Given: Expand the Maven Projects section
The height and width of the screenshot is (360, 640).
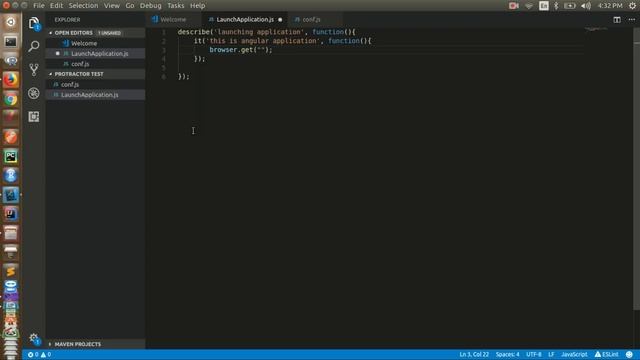Looking at the screenshot, I should [x=78, y=344].
